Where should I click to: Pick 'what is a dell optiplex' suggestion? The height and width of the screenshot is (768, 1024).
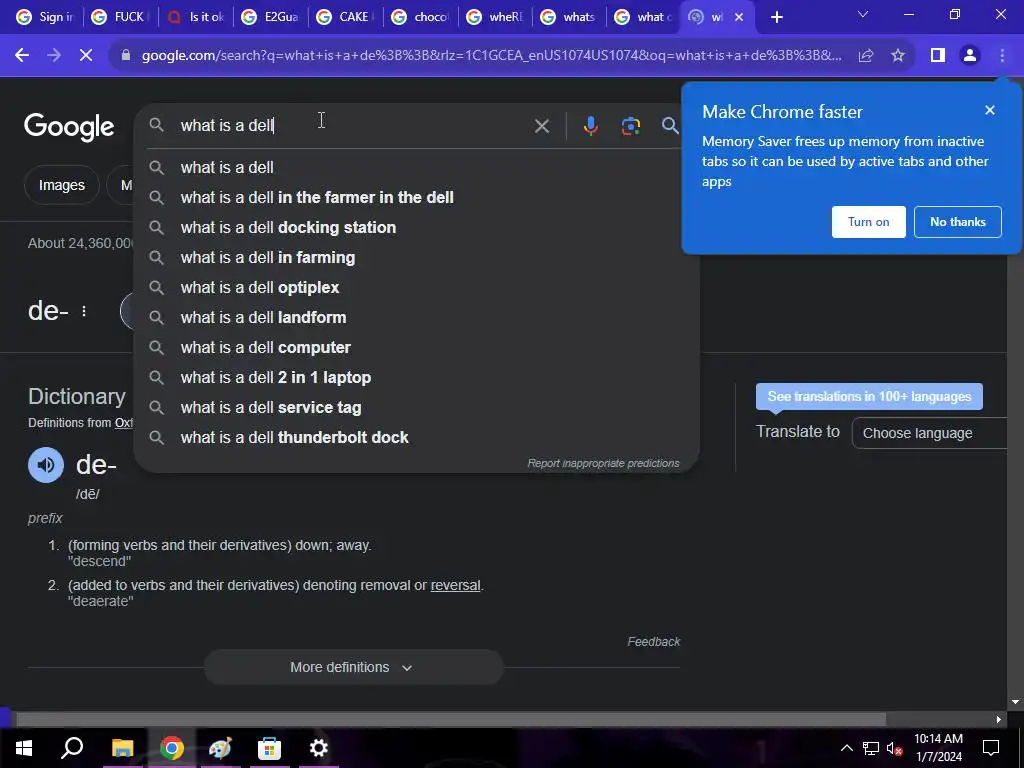pyautogui.click(x=416, y=288)
